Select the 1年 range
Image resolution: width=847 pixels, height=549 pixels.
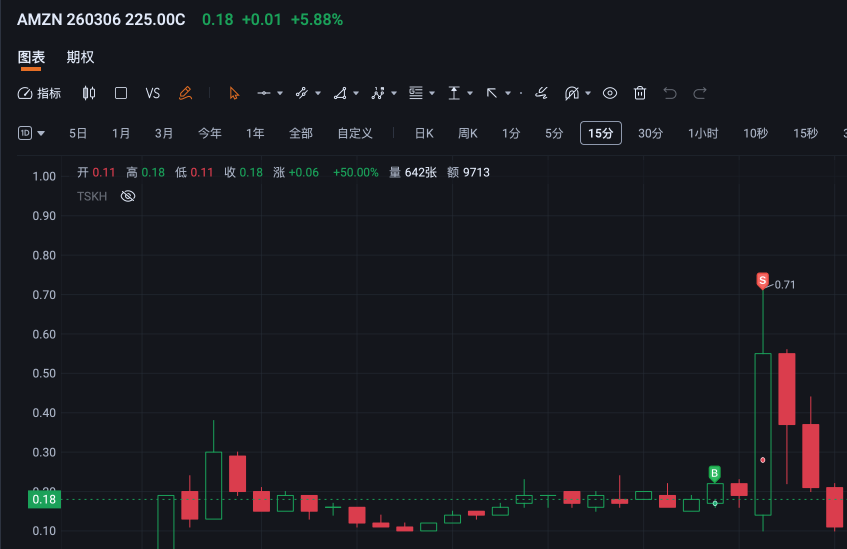click(255, 133)
